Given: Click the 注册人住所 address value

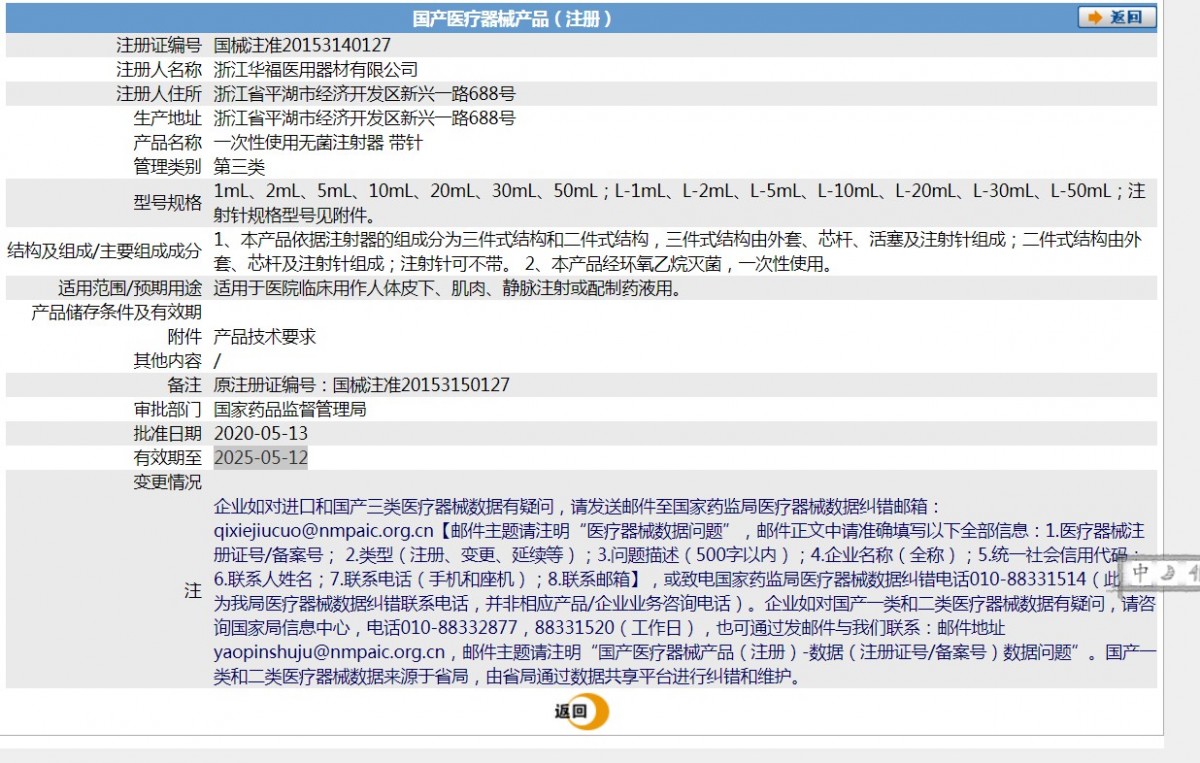Looking at the screenshot, I should (365, 94).
